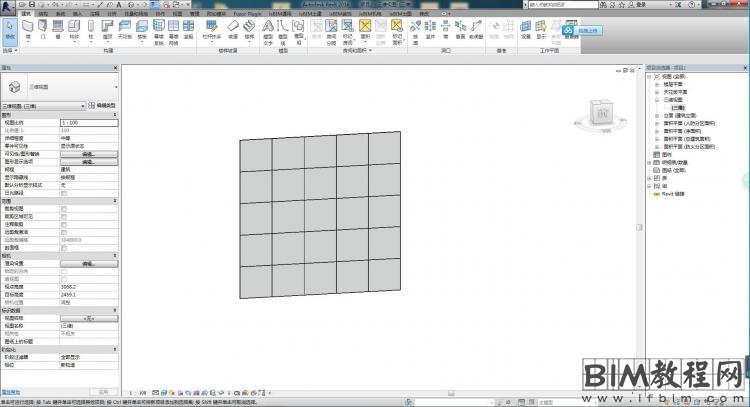Check the Section Box (剖面框) checkbox
750x407 pixels.
(x=64, y=249)
